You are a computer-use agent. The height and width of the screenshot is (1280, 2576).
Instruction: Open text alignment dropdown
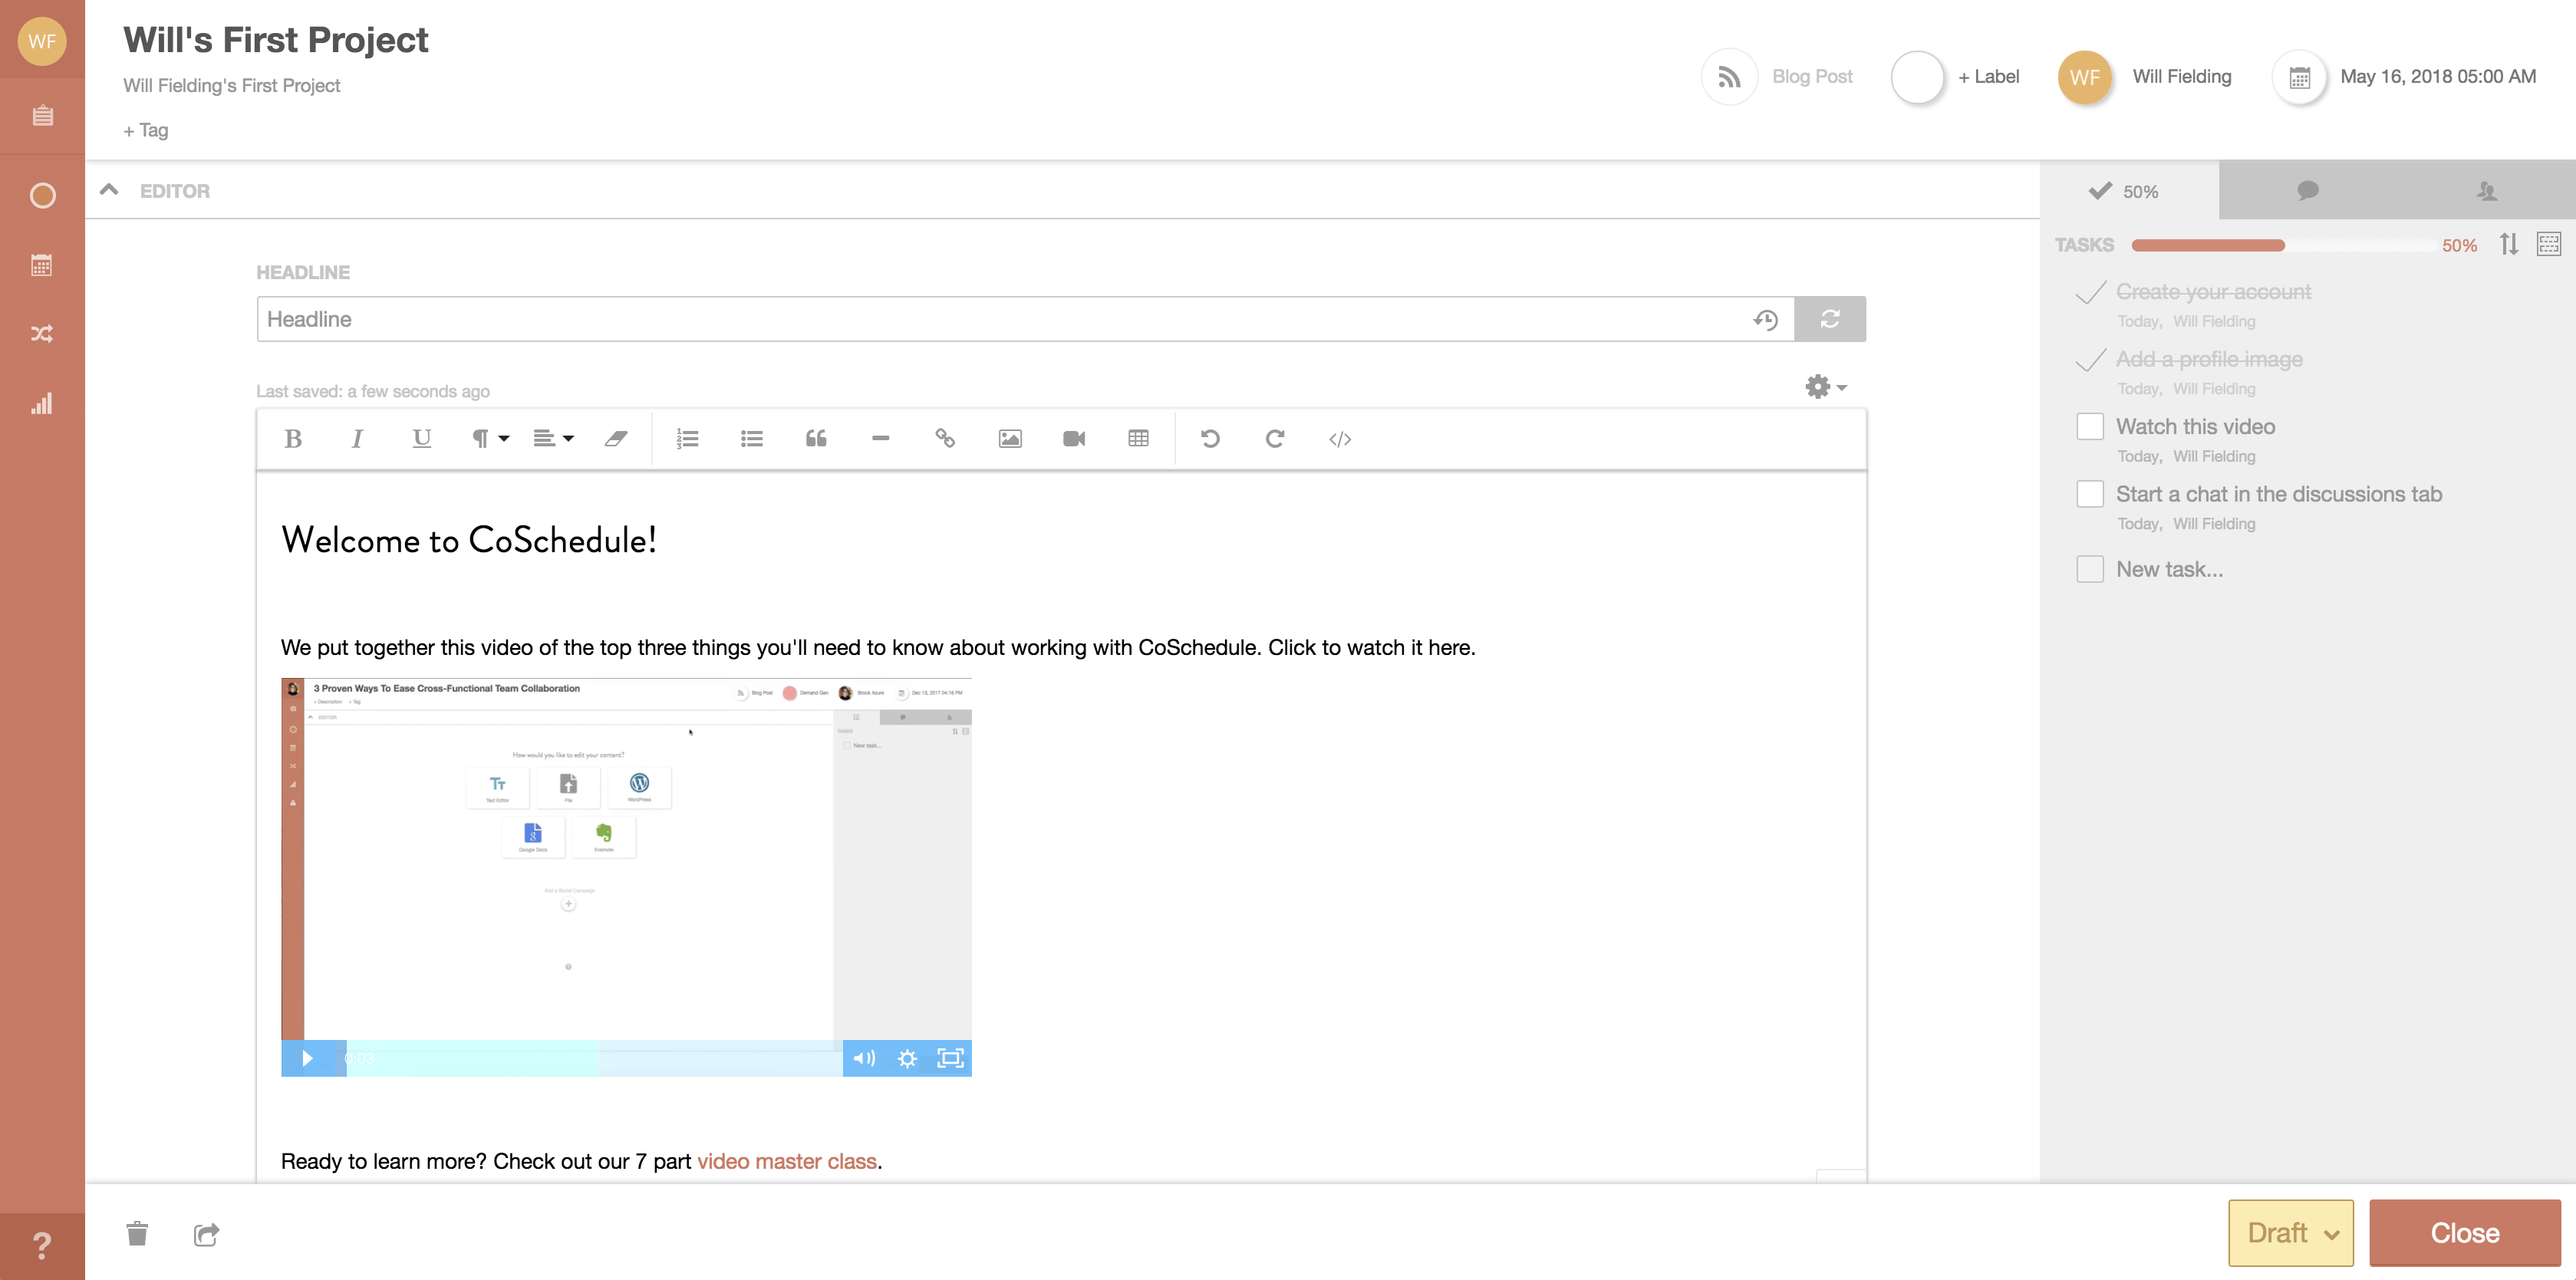(553, 439)
